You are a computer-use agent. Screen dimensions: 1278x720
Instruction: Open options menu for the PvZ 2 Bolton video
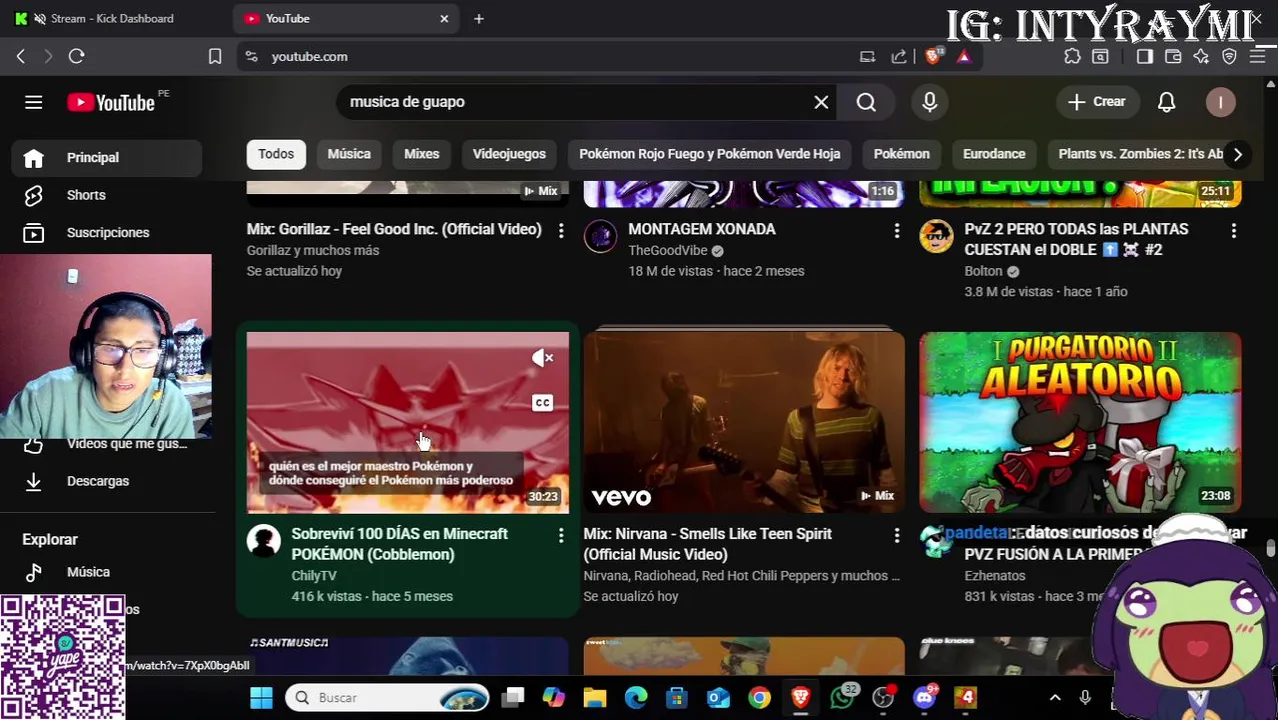click(1234, 231)
